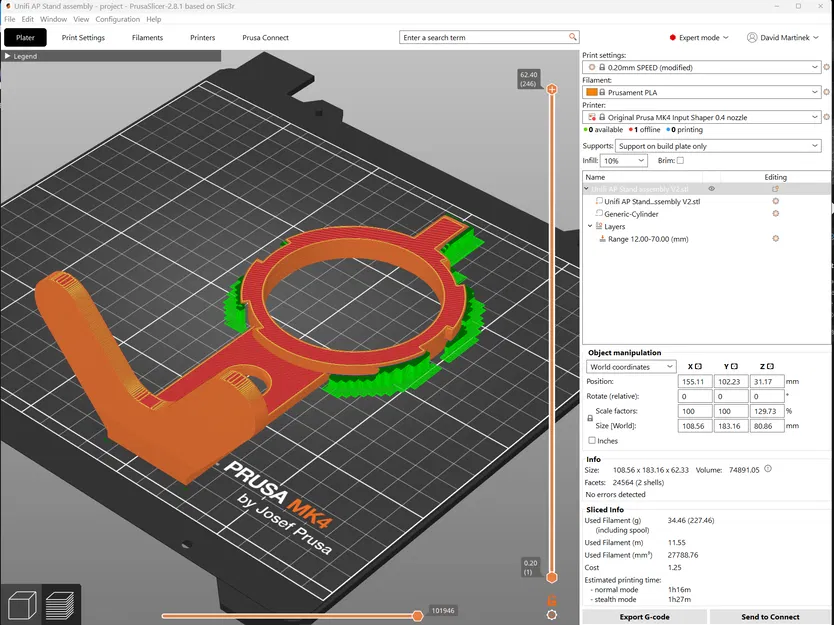Switch to 3D editor view cube icon
834x625 pixels.
point(22,605)
